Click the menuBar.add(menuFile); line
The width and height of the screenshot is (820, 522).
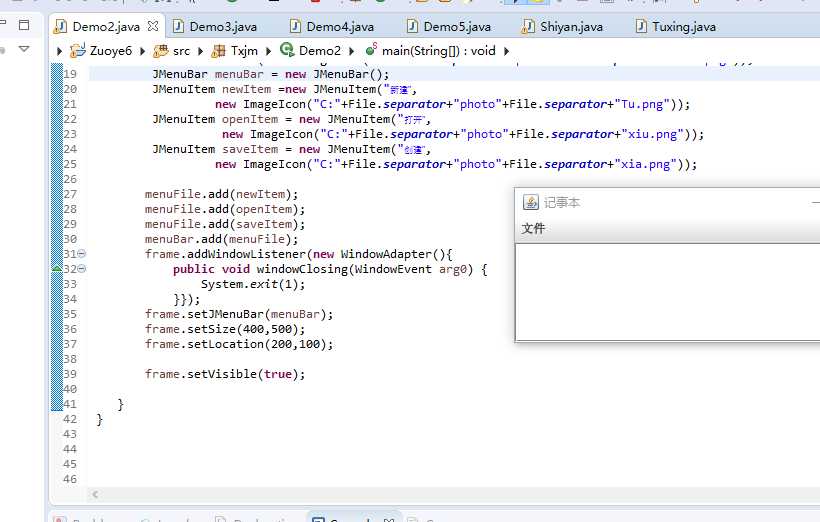pos(221,239)
